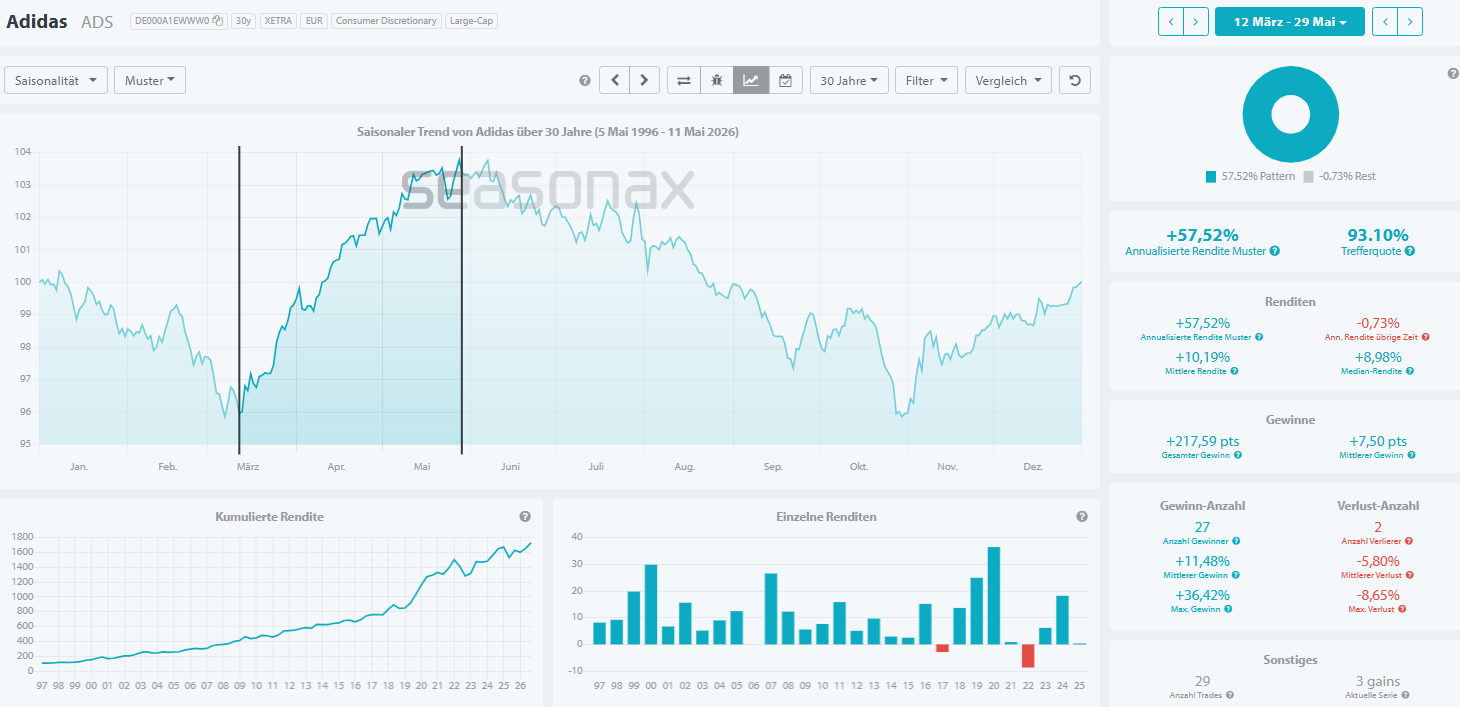Open help icon beside Max. Gewinn
1460x707 pixels.
pos(1228,609)
